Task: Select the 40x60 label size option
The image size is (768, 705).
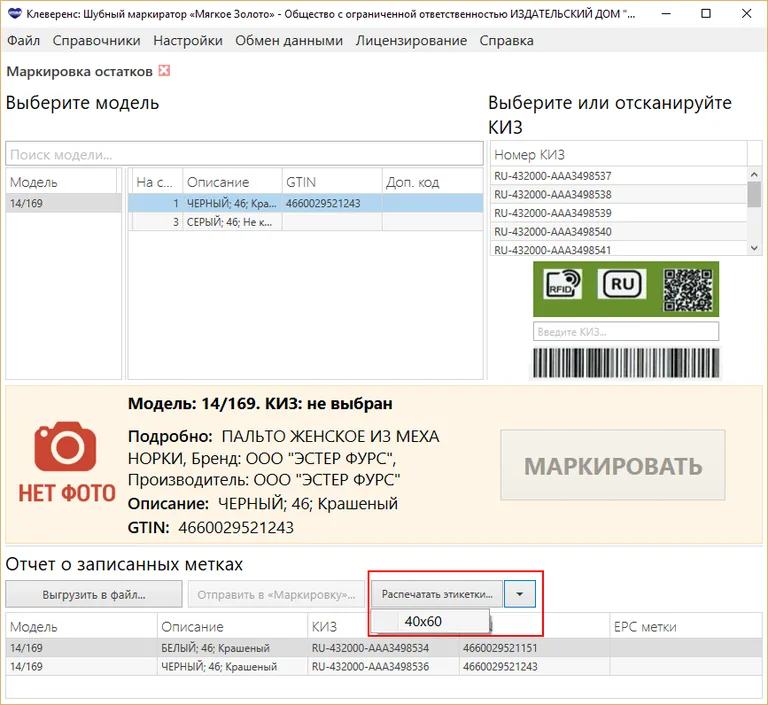Action: click(x=424, y=621)
